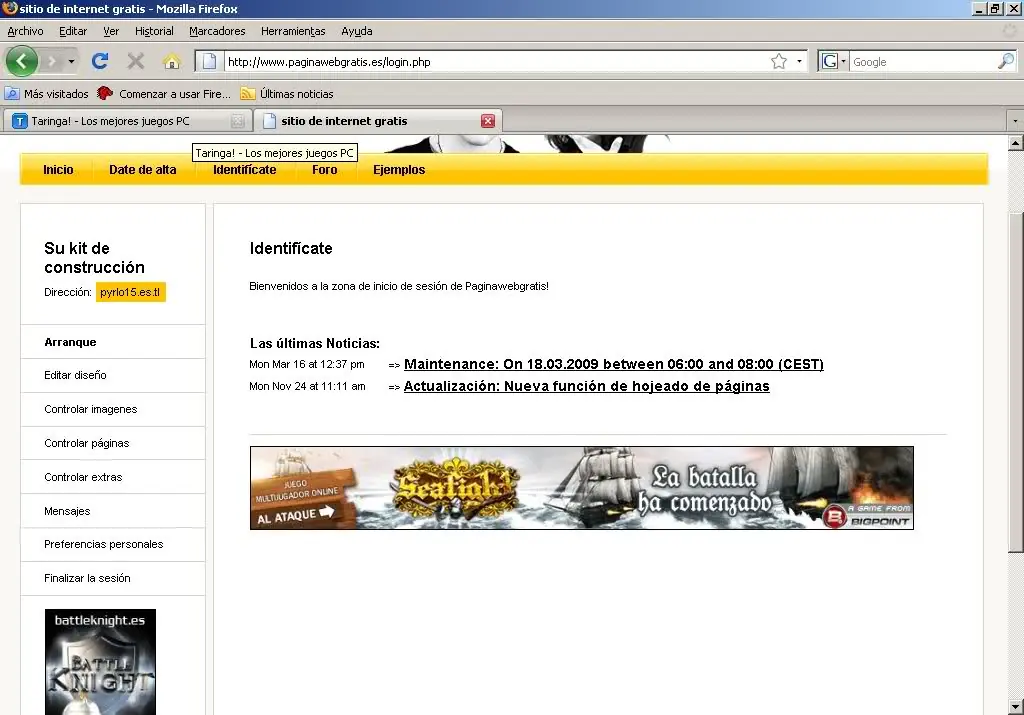Click the search magnifier icon
Viewport: 1024px width, 715px height.
point(1005,62)
